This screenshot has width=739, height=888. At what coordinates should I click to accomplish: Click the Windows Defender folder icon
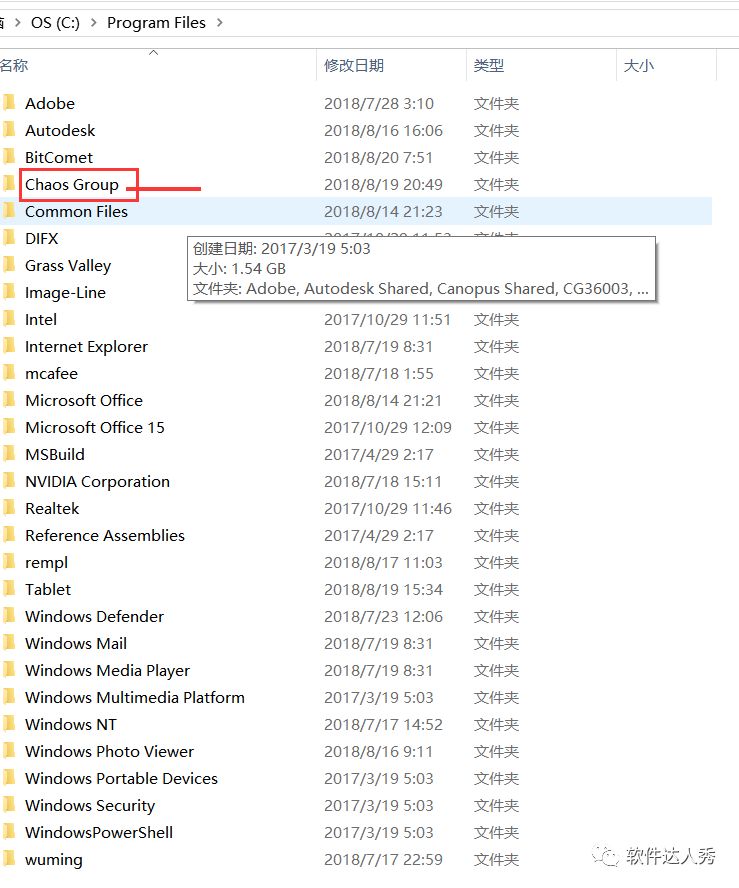pyautogui.click(x=8, y=616)
